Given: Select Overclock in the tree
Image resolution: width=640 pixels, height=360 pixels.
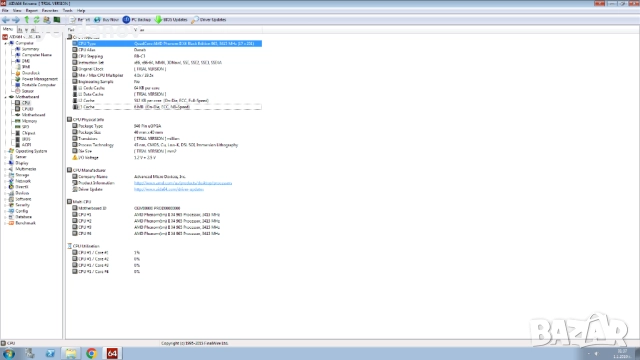Looking at the screenshot, I should [x=31, y=73].
